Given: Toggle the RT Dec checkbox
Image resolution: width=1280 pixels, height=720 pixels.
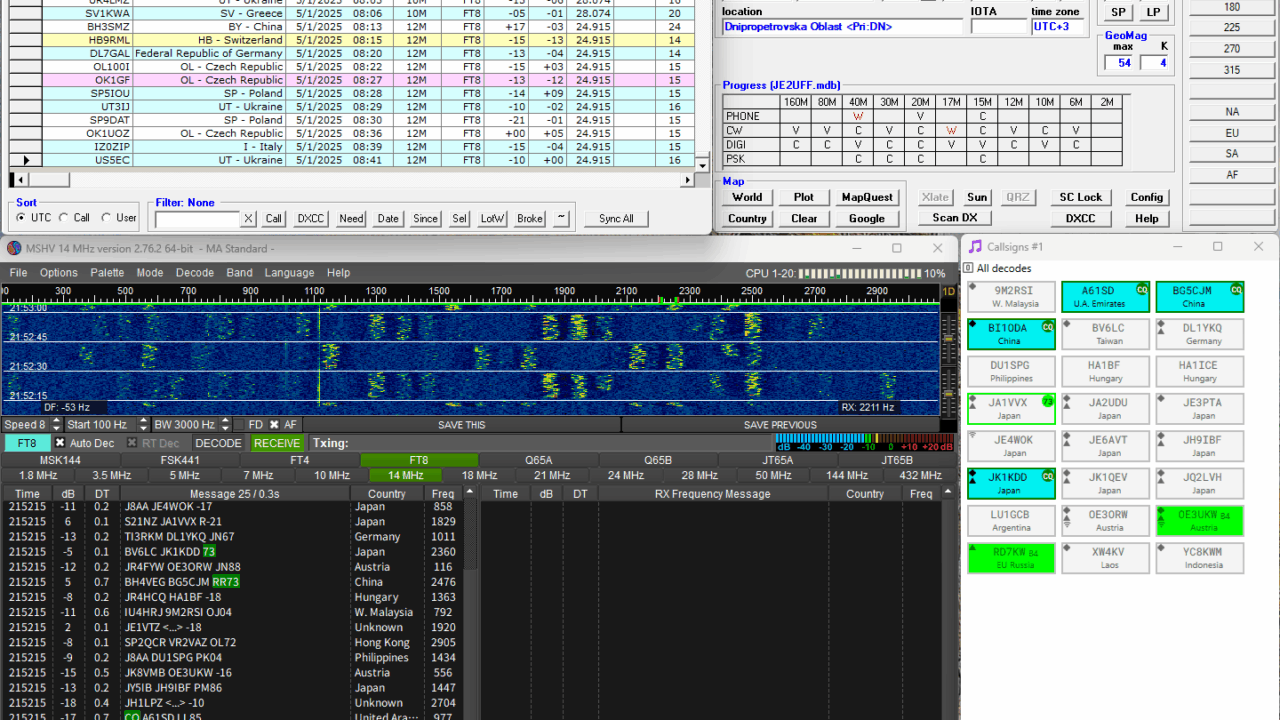Looking at the screenshot, I should pos(132,443).
